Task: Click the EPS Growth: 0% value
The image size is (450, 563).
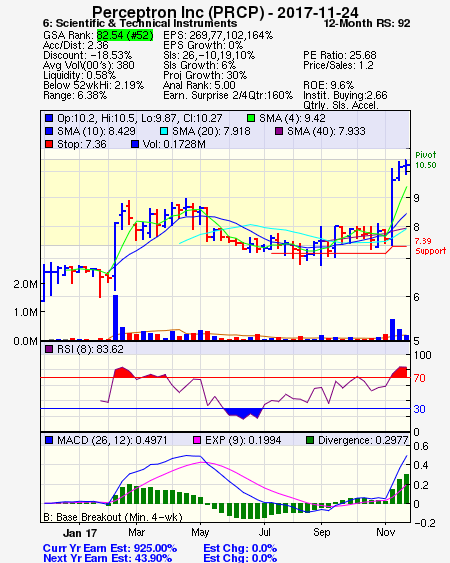Action: (203, 45)
